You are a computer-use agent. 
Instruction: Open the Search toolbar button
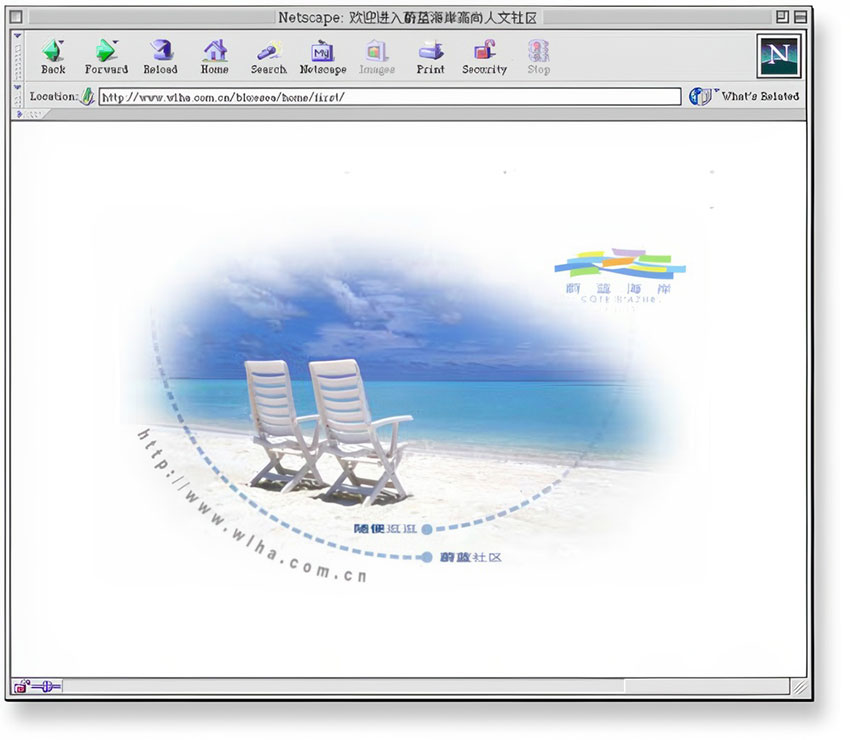pos(268,56)
